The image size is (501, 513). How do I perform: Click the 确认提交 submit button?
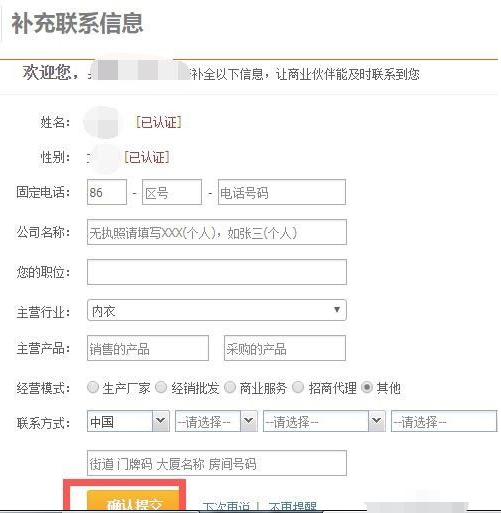tap(133, 501)
